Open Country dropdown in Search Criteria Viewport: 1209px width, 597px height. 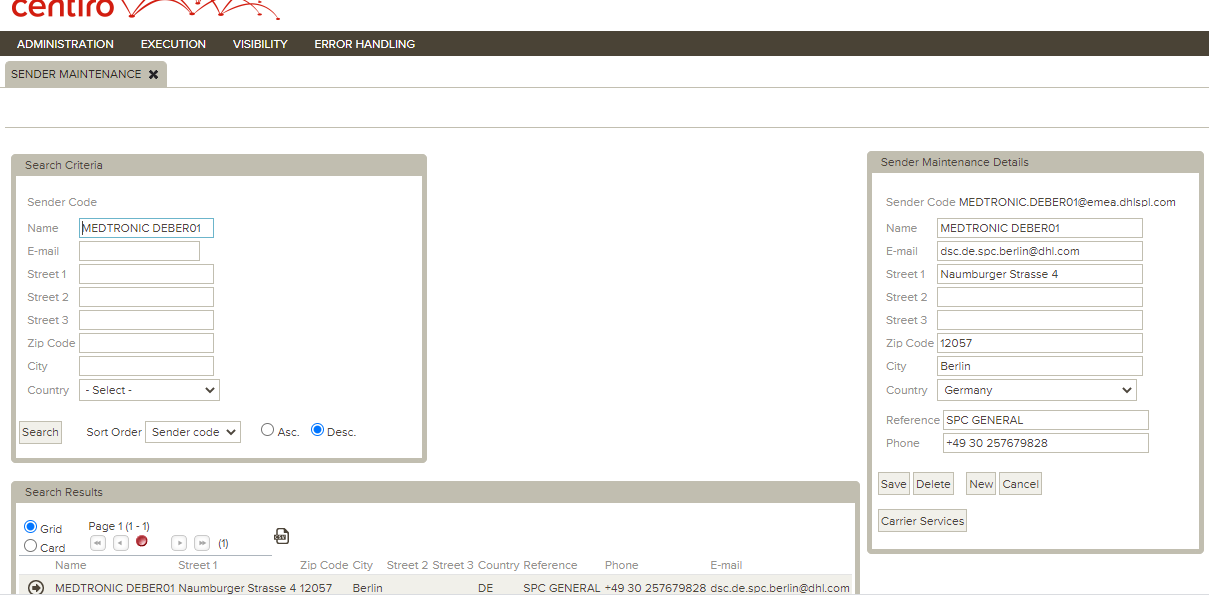150,390
